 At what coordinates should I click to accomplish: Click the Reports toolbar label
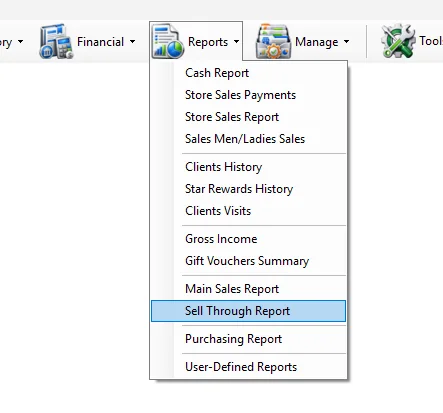coord(208,42)
